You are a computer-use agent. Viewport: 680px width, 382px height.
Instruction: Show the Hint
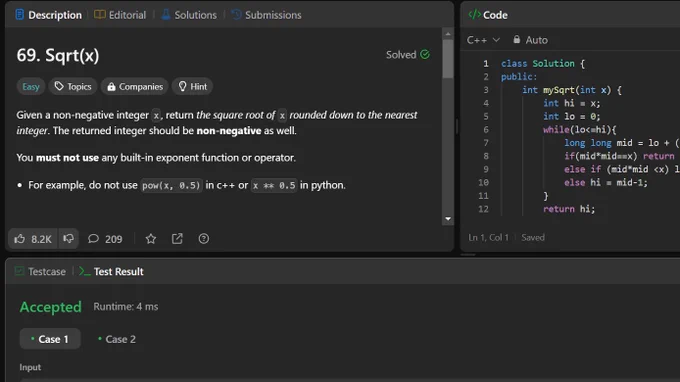pyautogui.click(x=193, y=86)
